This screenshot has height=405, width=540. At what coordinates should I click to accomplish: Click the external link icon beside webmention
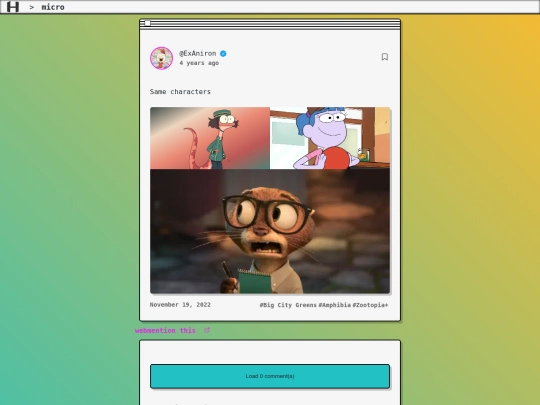pyautogui.click(x=207, y=330)
